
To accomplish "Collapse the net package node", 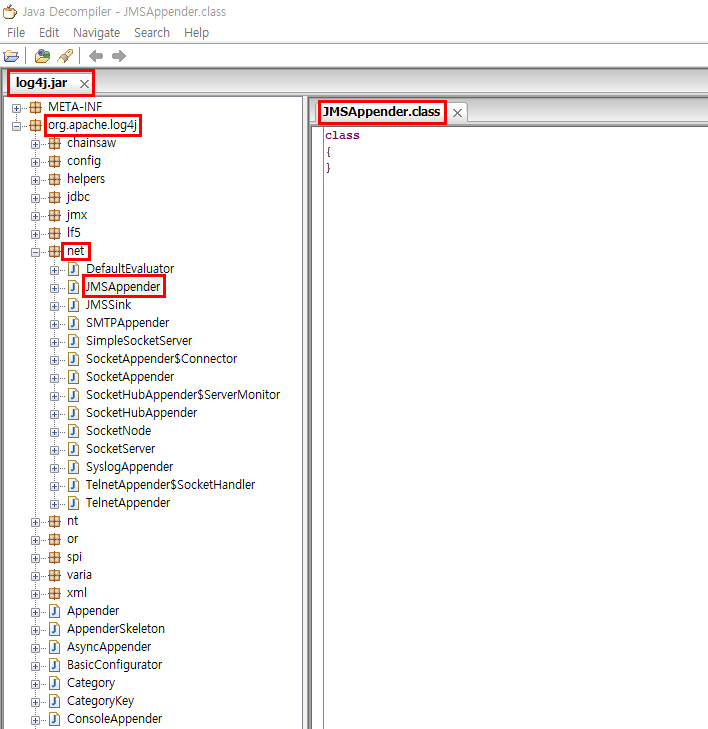I will [x=35, y=252].
